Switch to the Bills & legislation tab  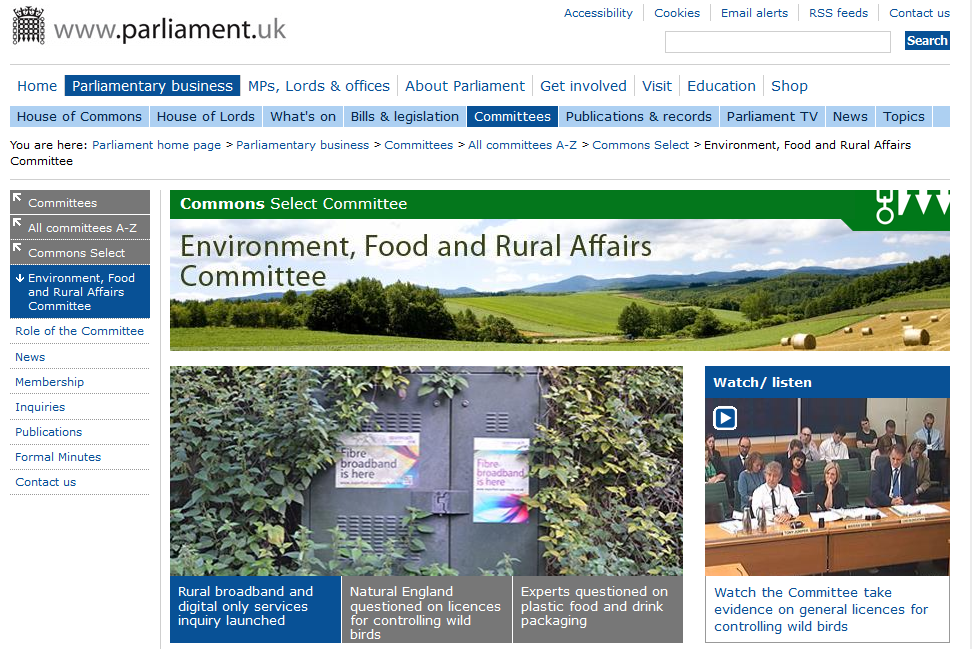(x=405, y=117)
